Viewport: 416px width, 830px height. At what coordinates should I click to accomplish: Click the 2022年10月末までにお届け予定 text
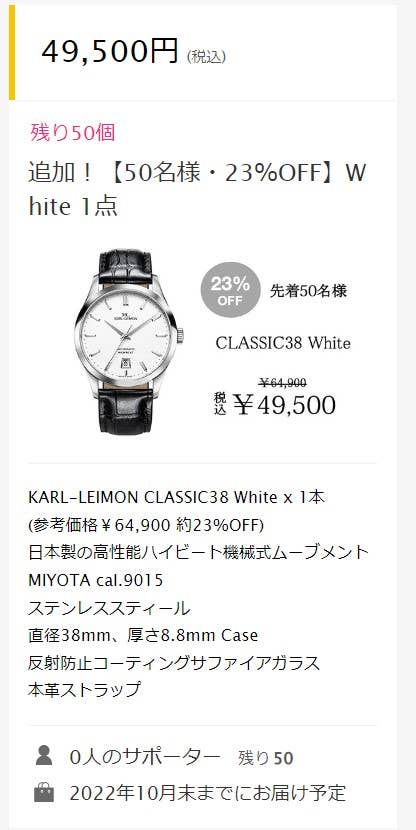point(207,793)
